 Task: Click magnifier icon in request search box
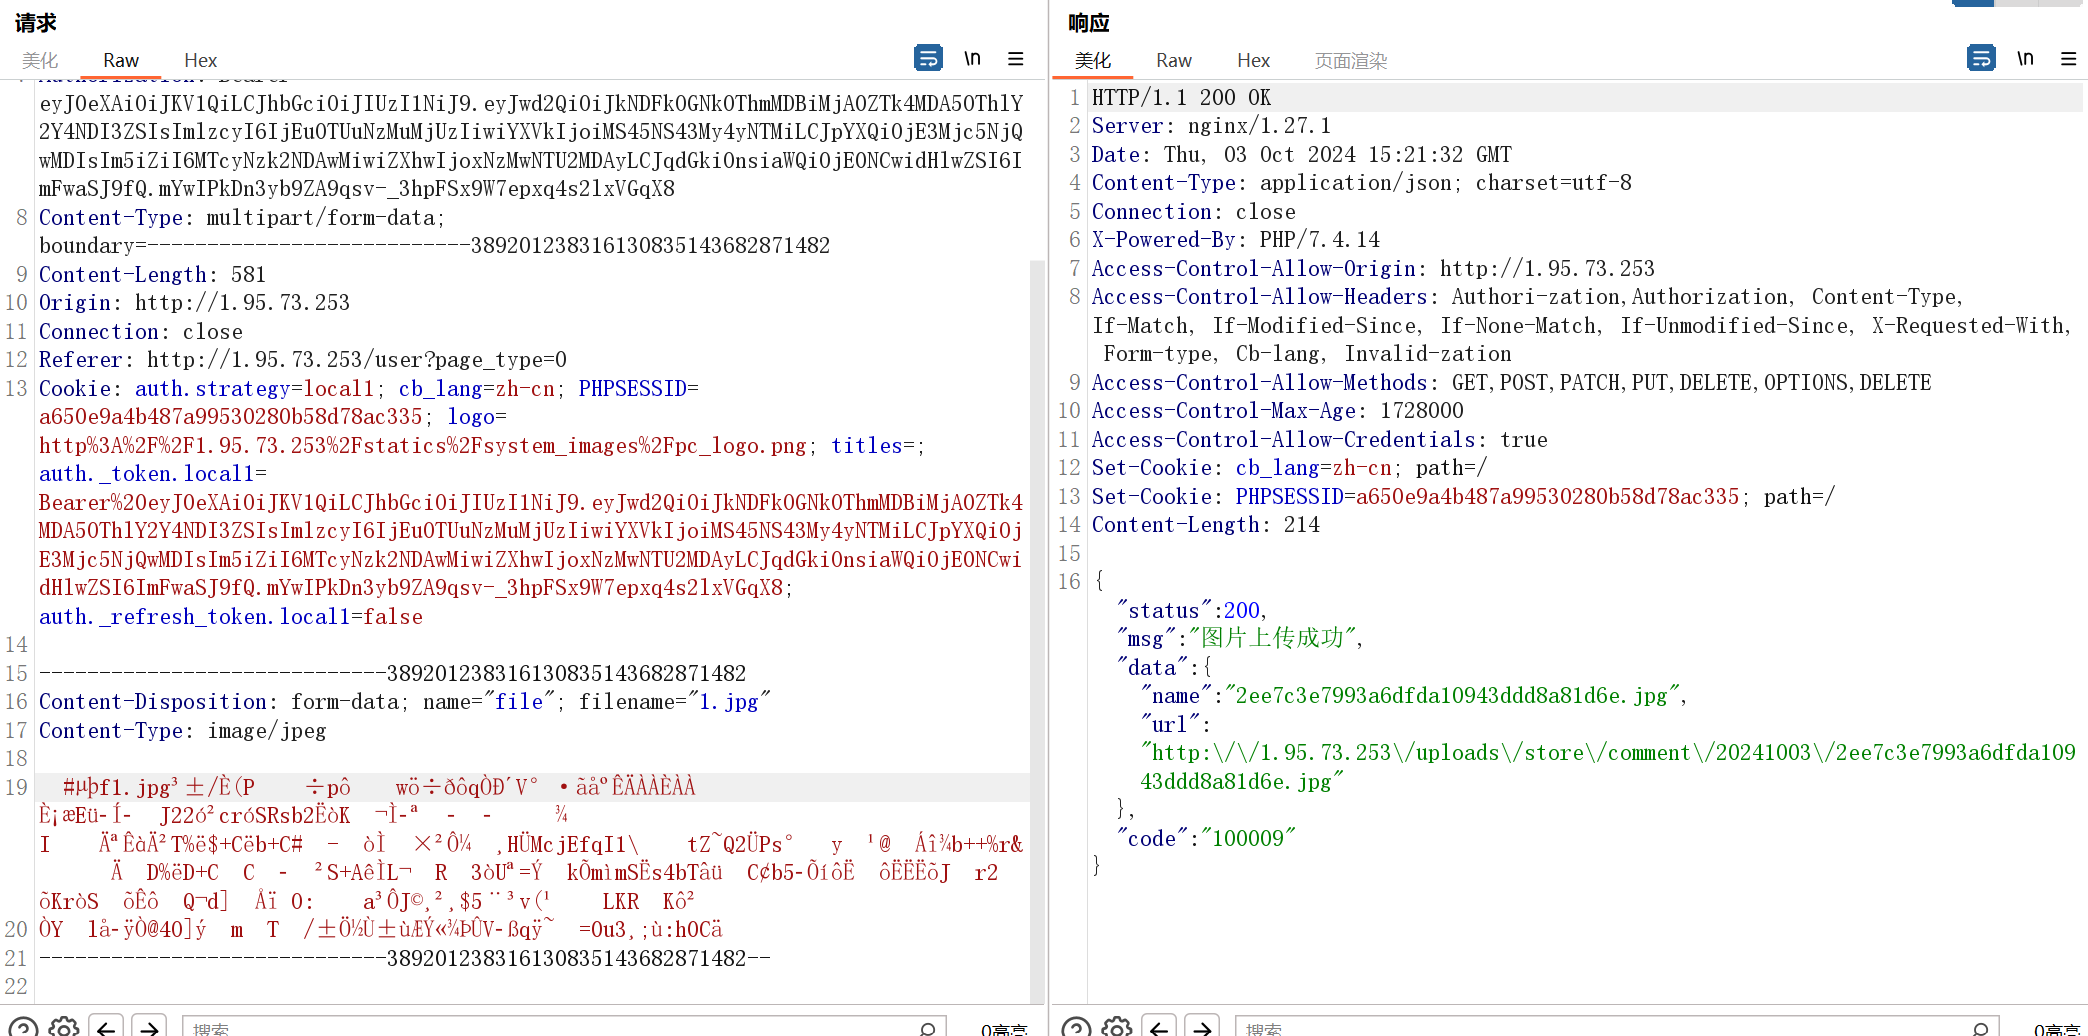(x=928, y=1028)
